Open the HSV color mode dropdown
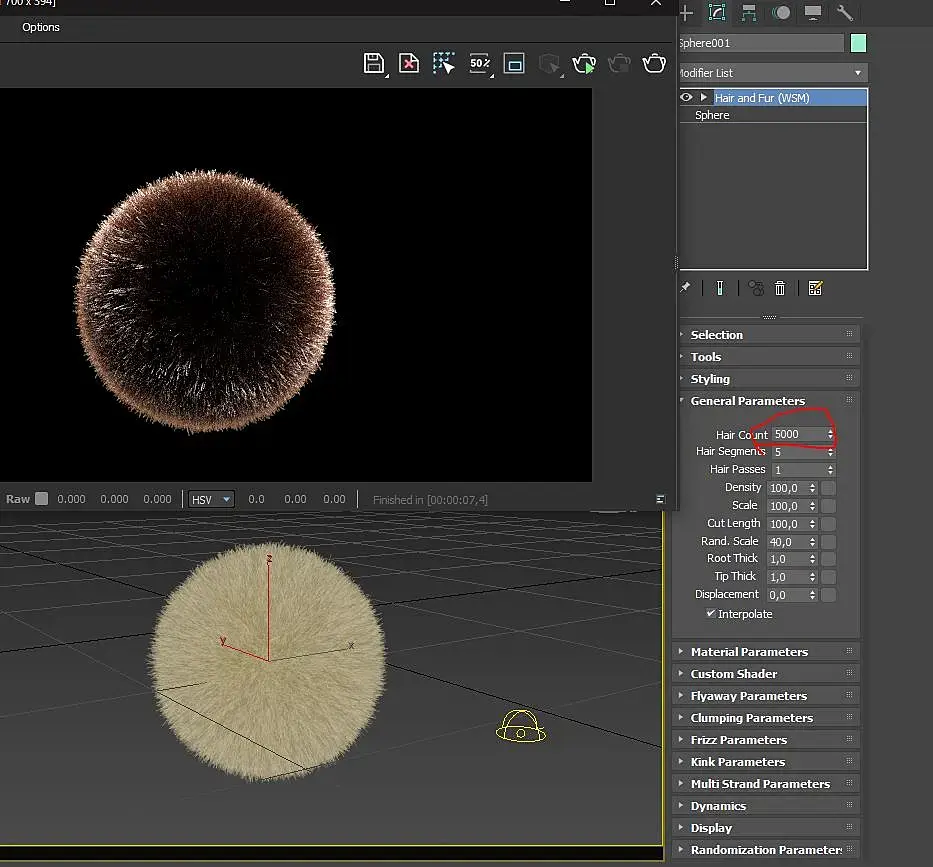Screen dimensions: 933x867 coord(212,499)
